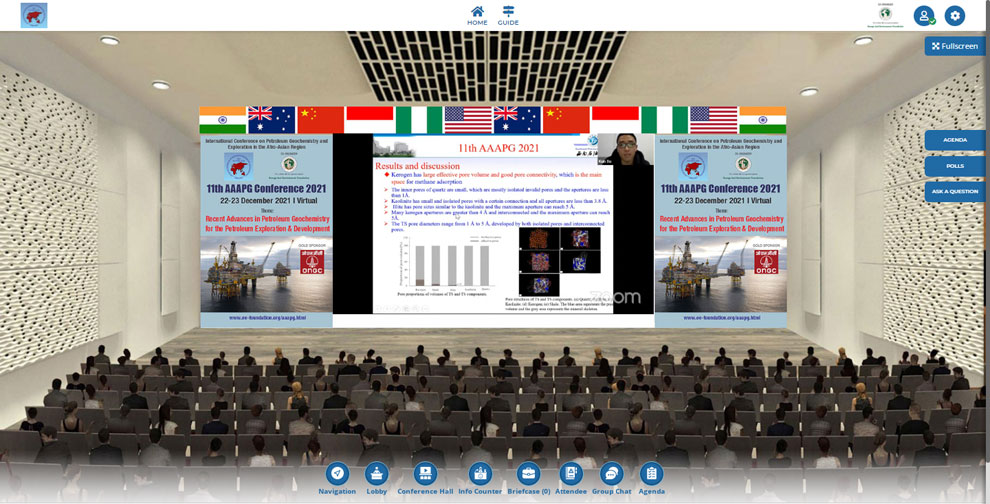Open the Group Chat icon

pos(611,473)
